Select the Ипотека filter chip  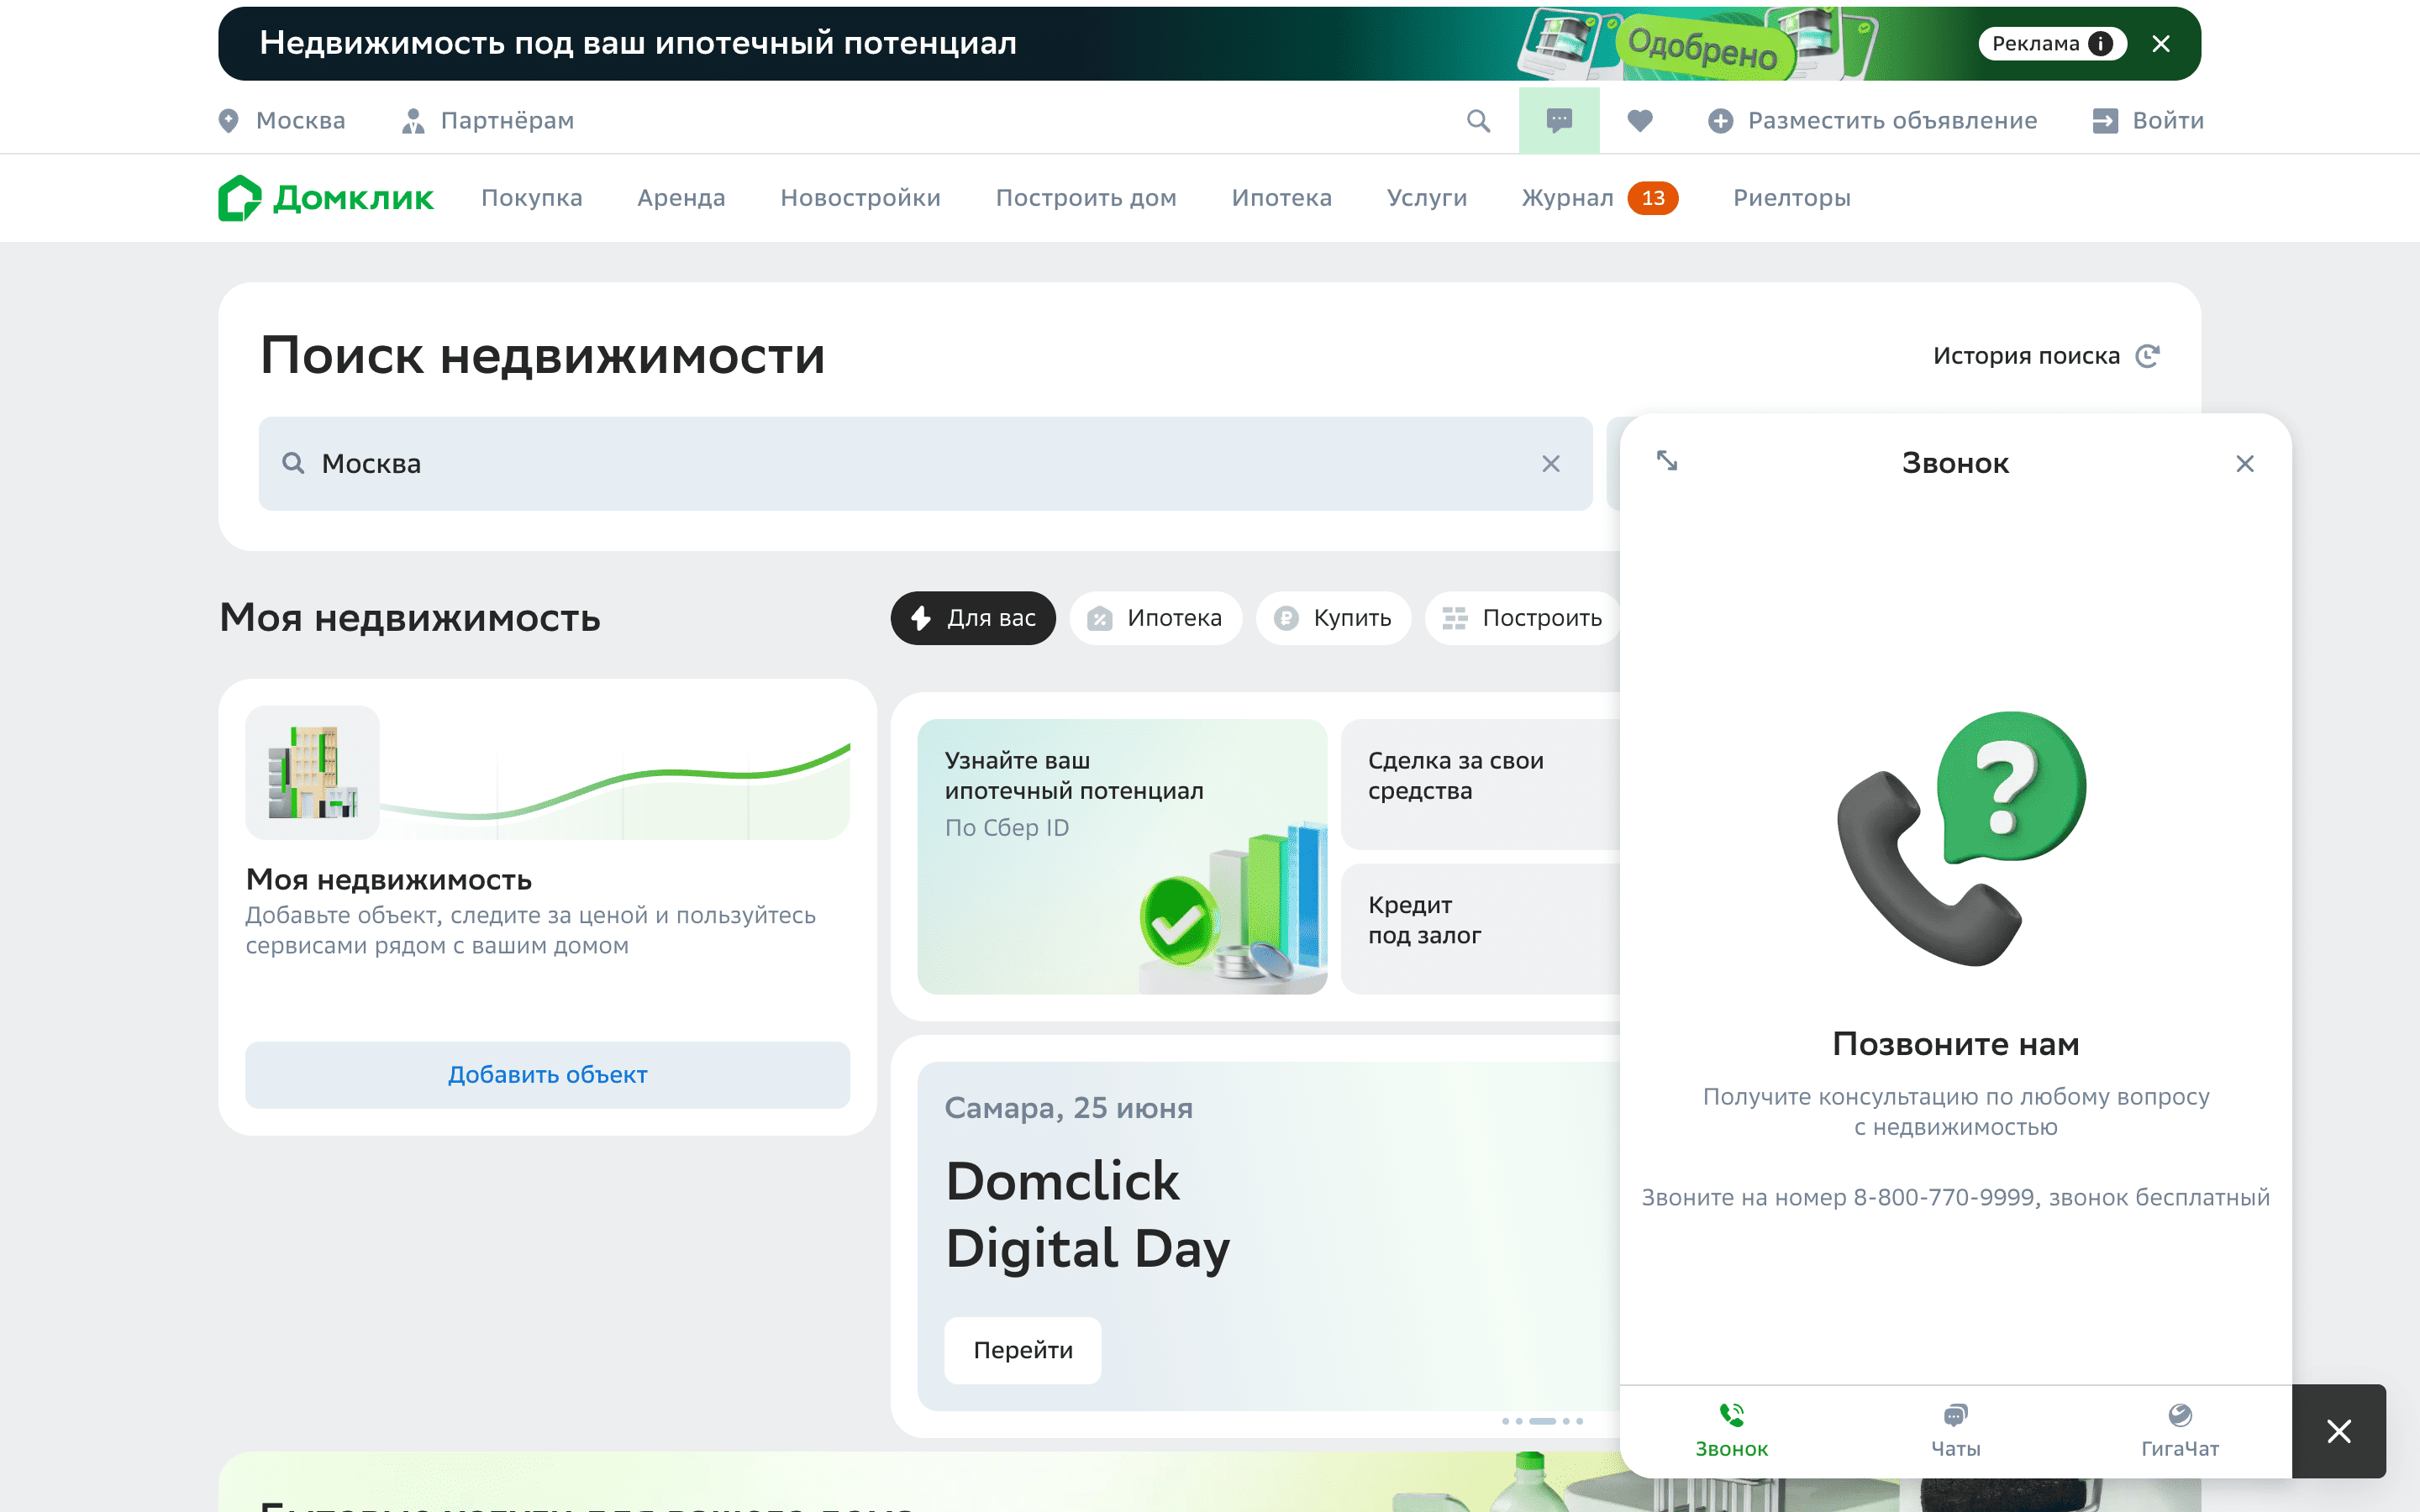[x=1156, y=618]
